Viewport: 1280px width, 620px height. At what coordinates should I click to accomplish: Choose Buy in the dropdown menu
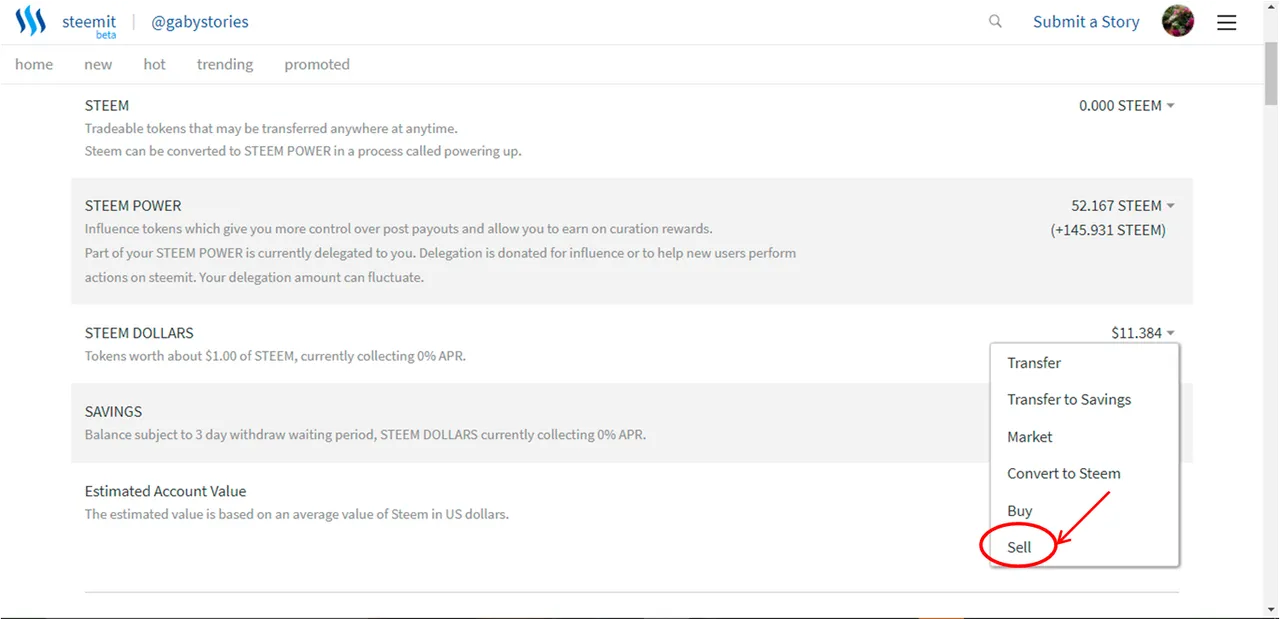tap(1020, 511)
